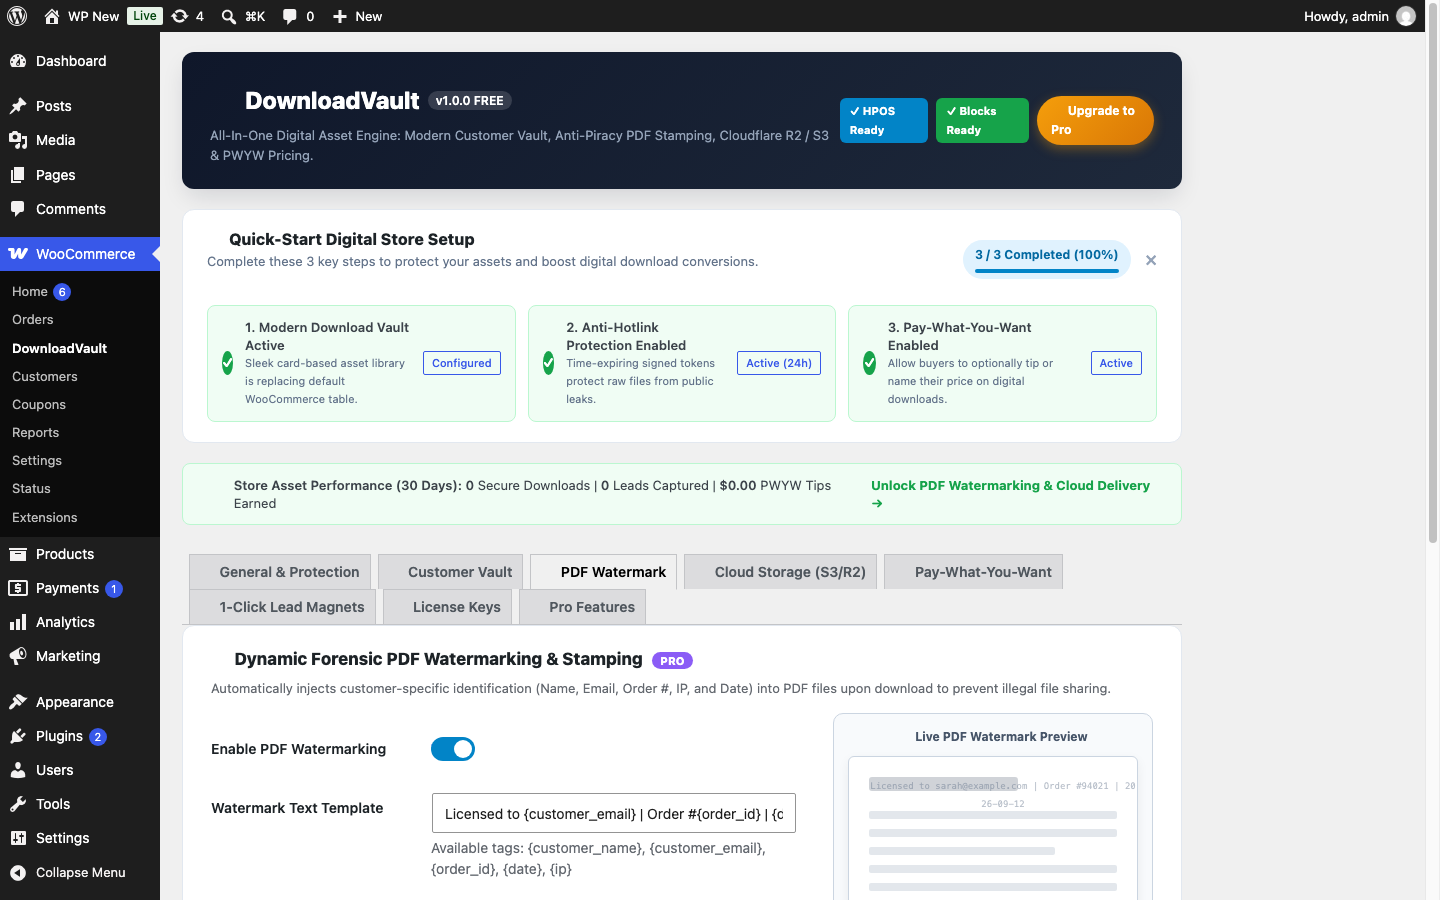
Task: Click the green check of Pay-What-You-Want step
Action: [x=870, y=363]
